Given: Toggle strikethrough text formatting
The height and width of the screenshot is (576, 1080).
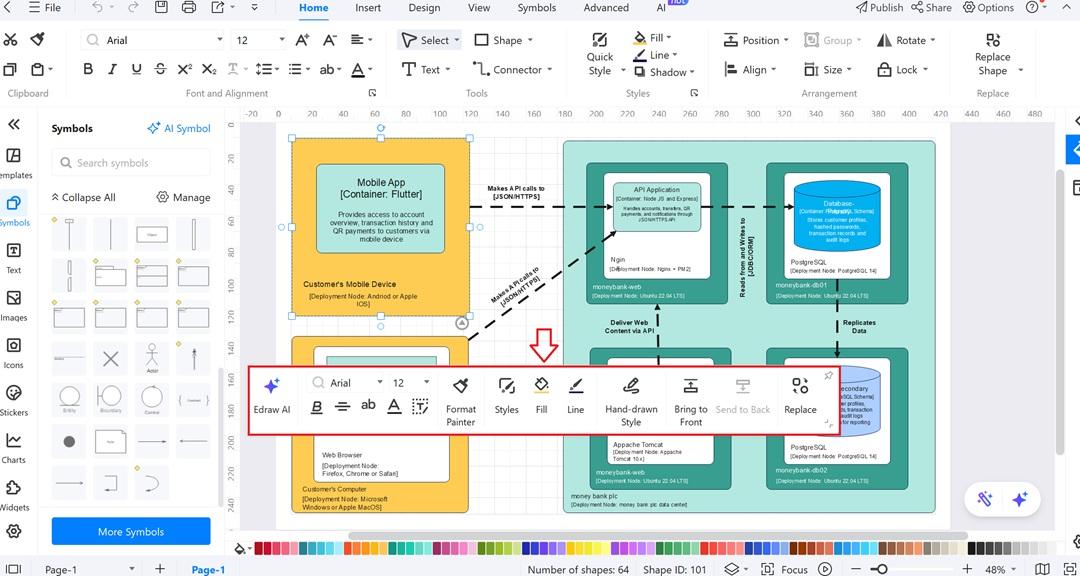Looking at the screenshot, I should click(159, 69).
